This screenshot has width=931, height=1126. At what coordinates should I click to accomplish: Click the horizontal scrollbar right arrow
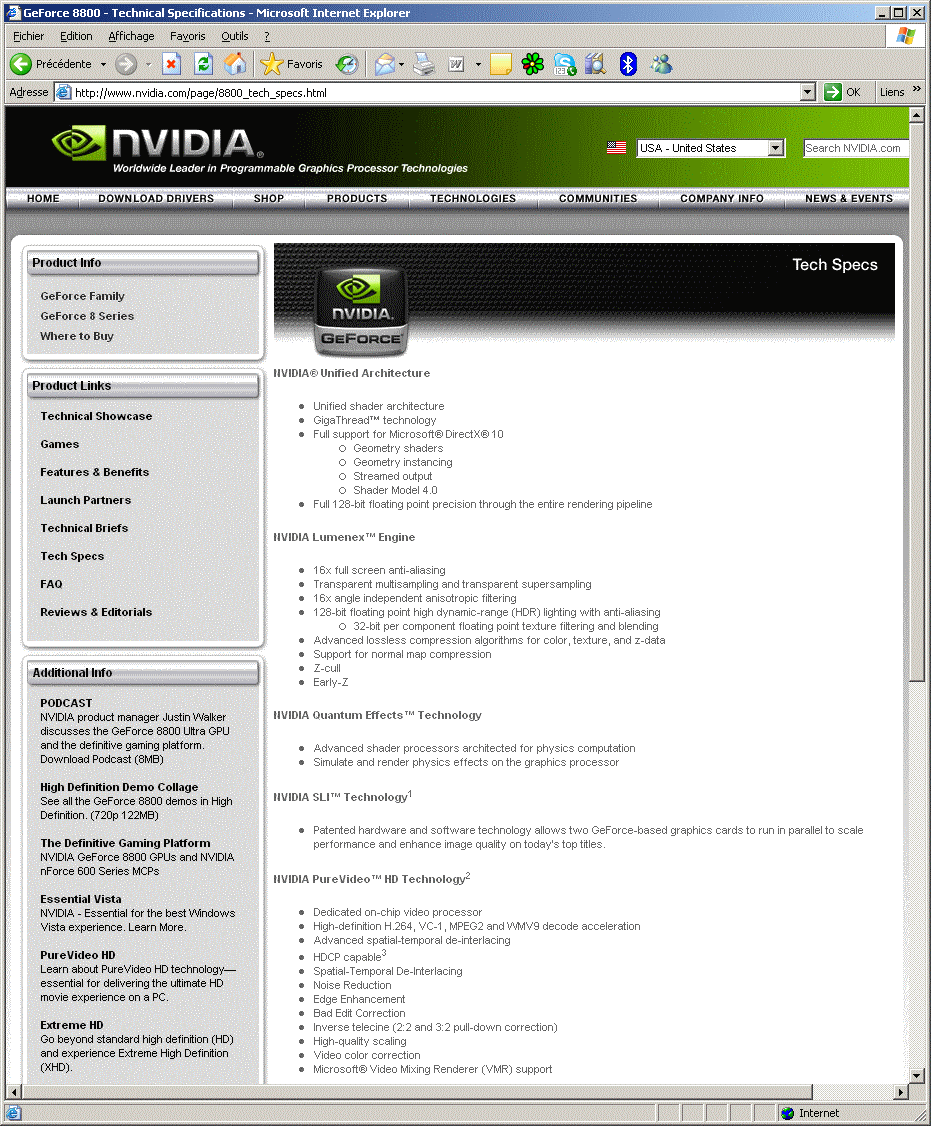tap(902, 1092)
